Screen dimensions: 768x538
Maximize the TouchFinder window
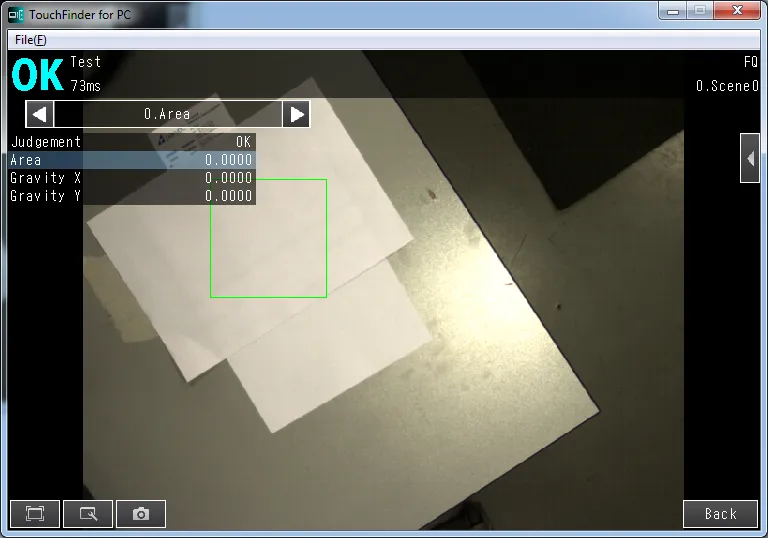(700, 10)
